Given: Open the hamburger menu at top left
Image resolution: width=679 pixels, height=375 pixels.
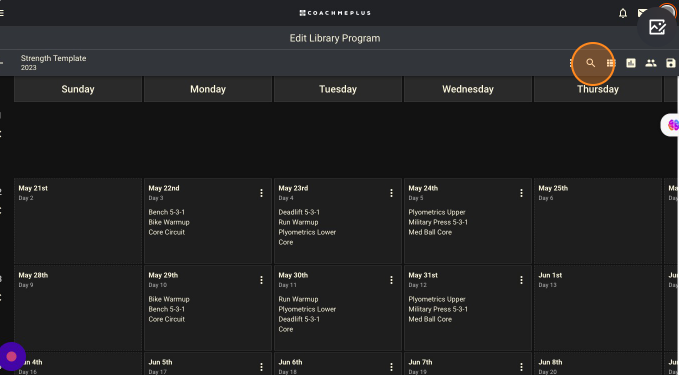Looking at the screenshot, I should coord(2,13).
